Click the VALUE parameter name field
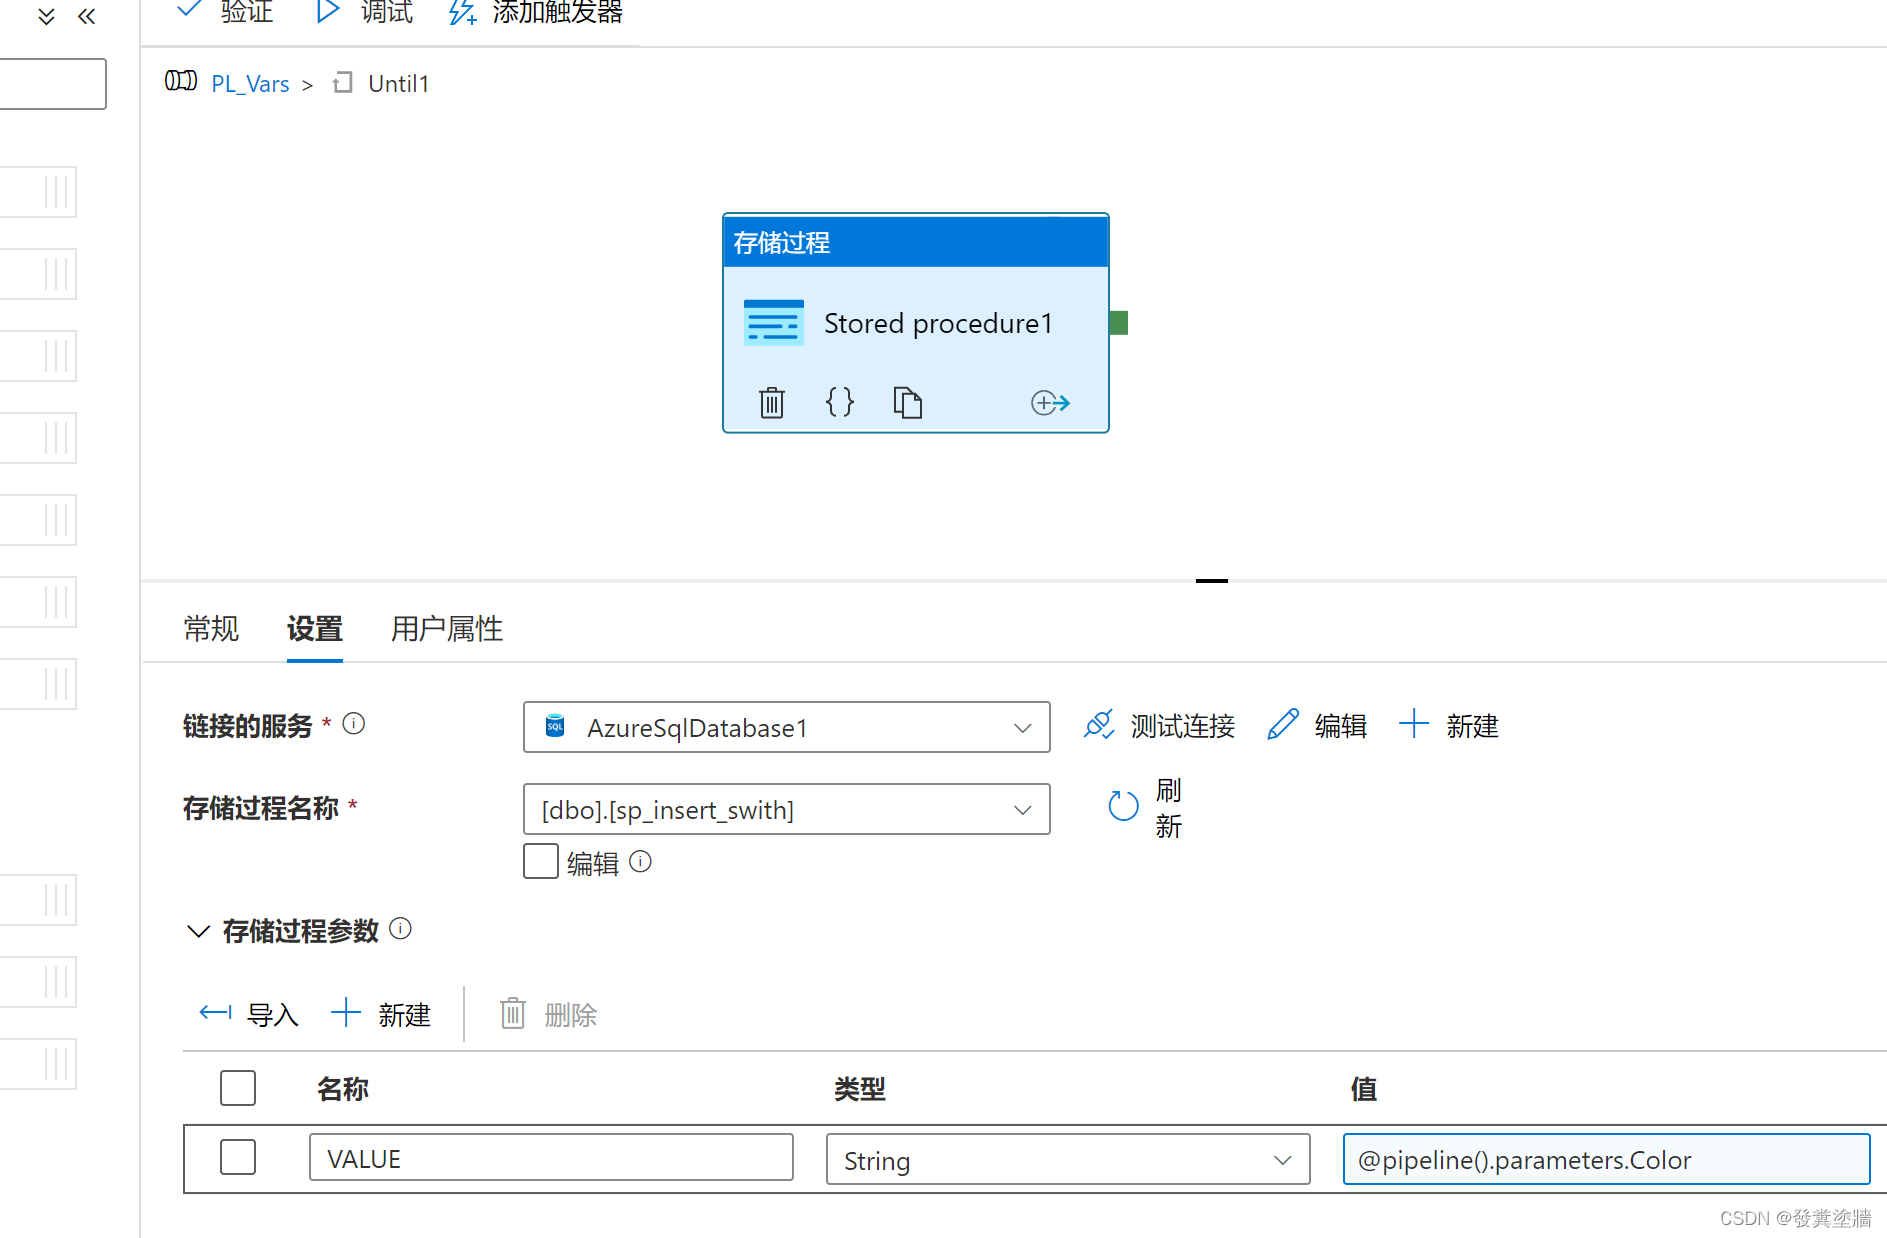Viewport: 1887px width, 1238px height. point(551,1158)
